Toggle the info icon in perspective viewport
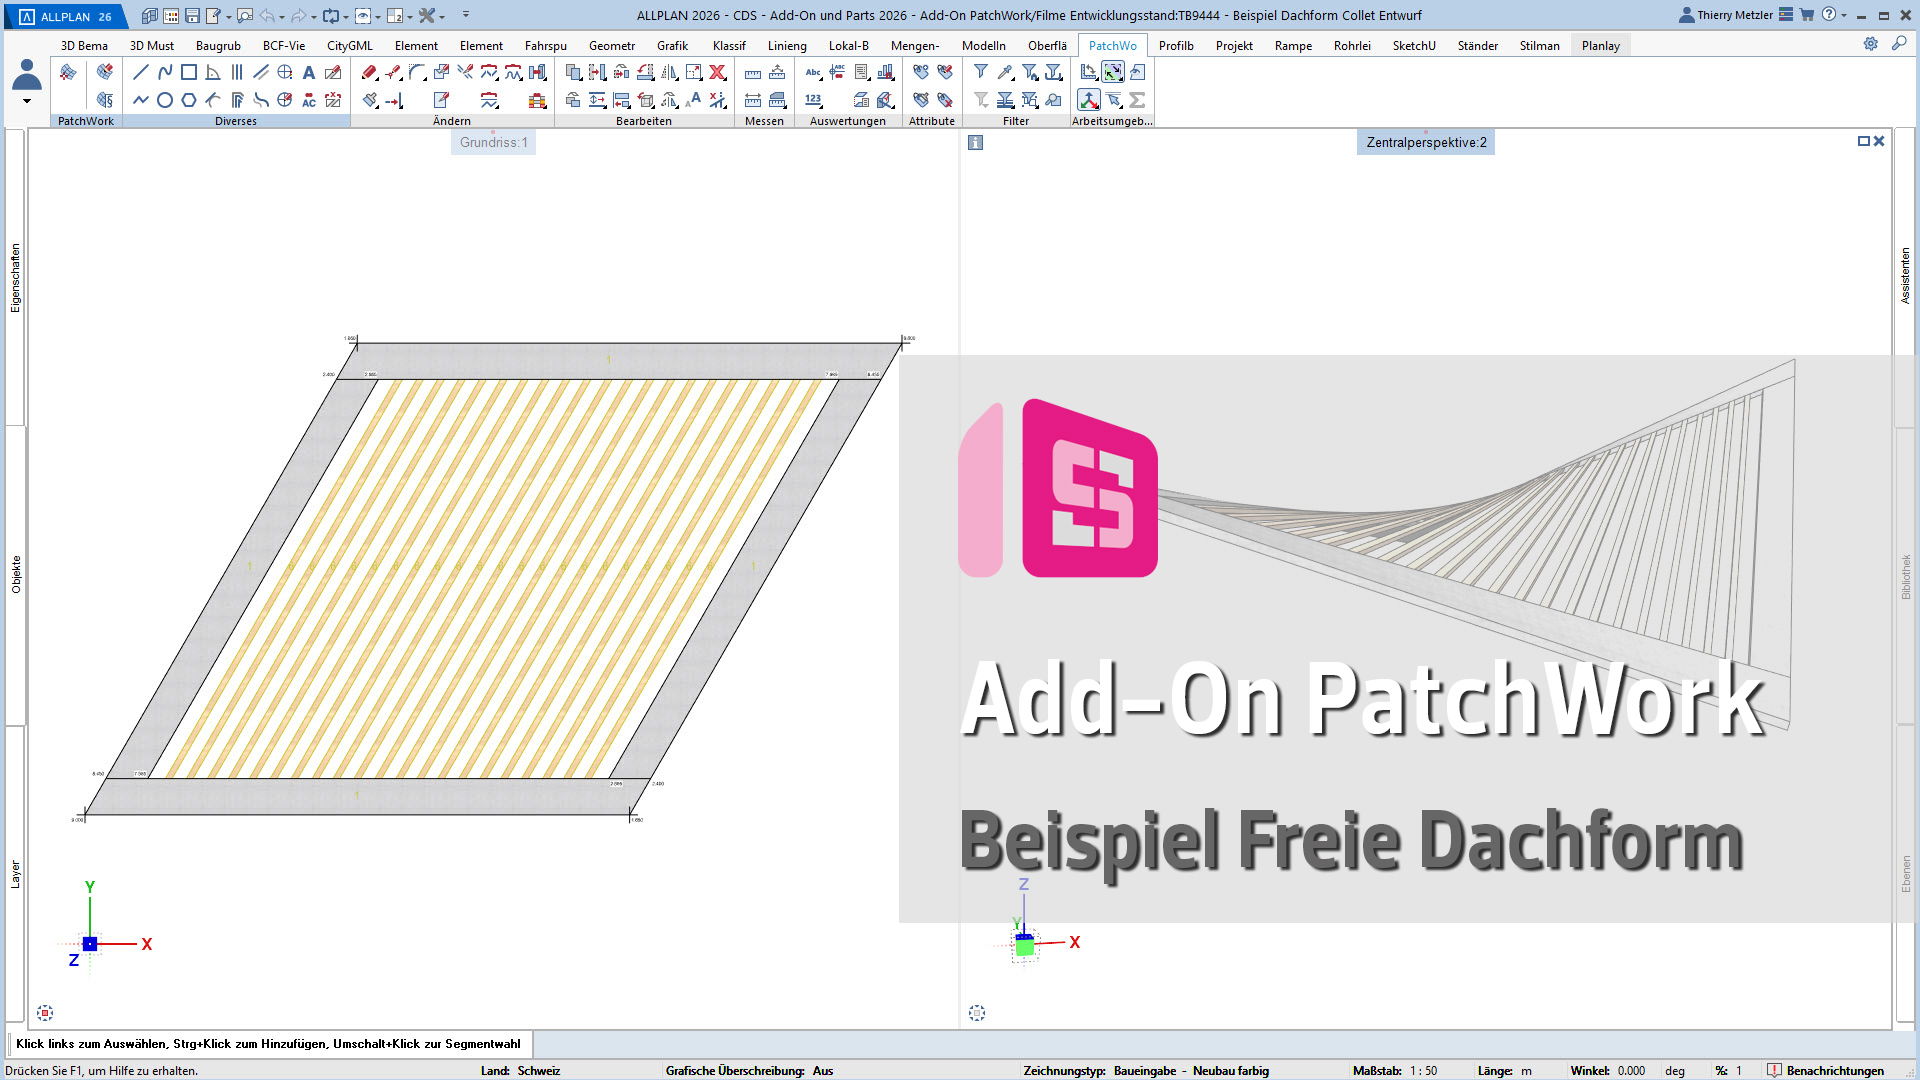The image size is (1920, 1080). tap(976, 142)
